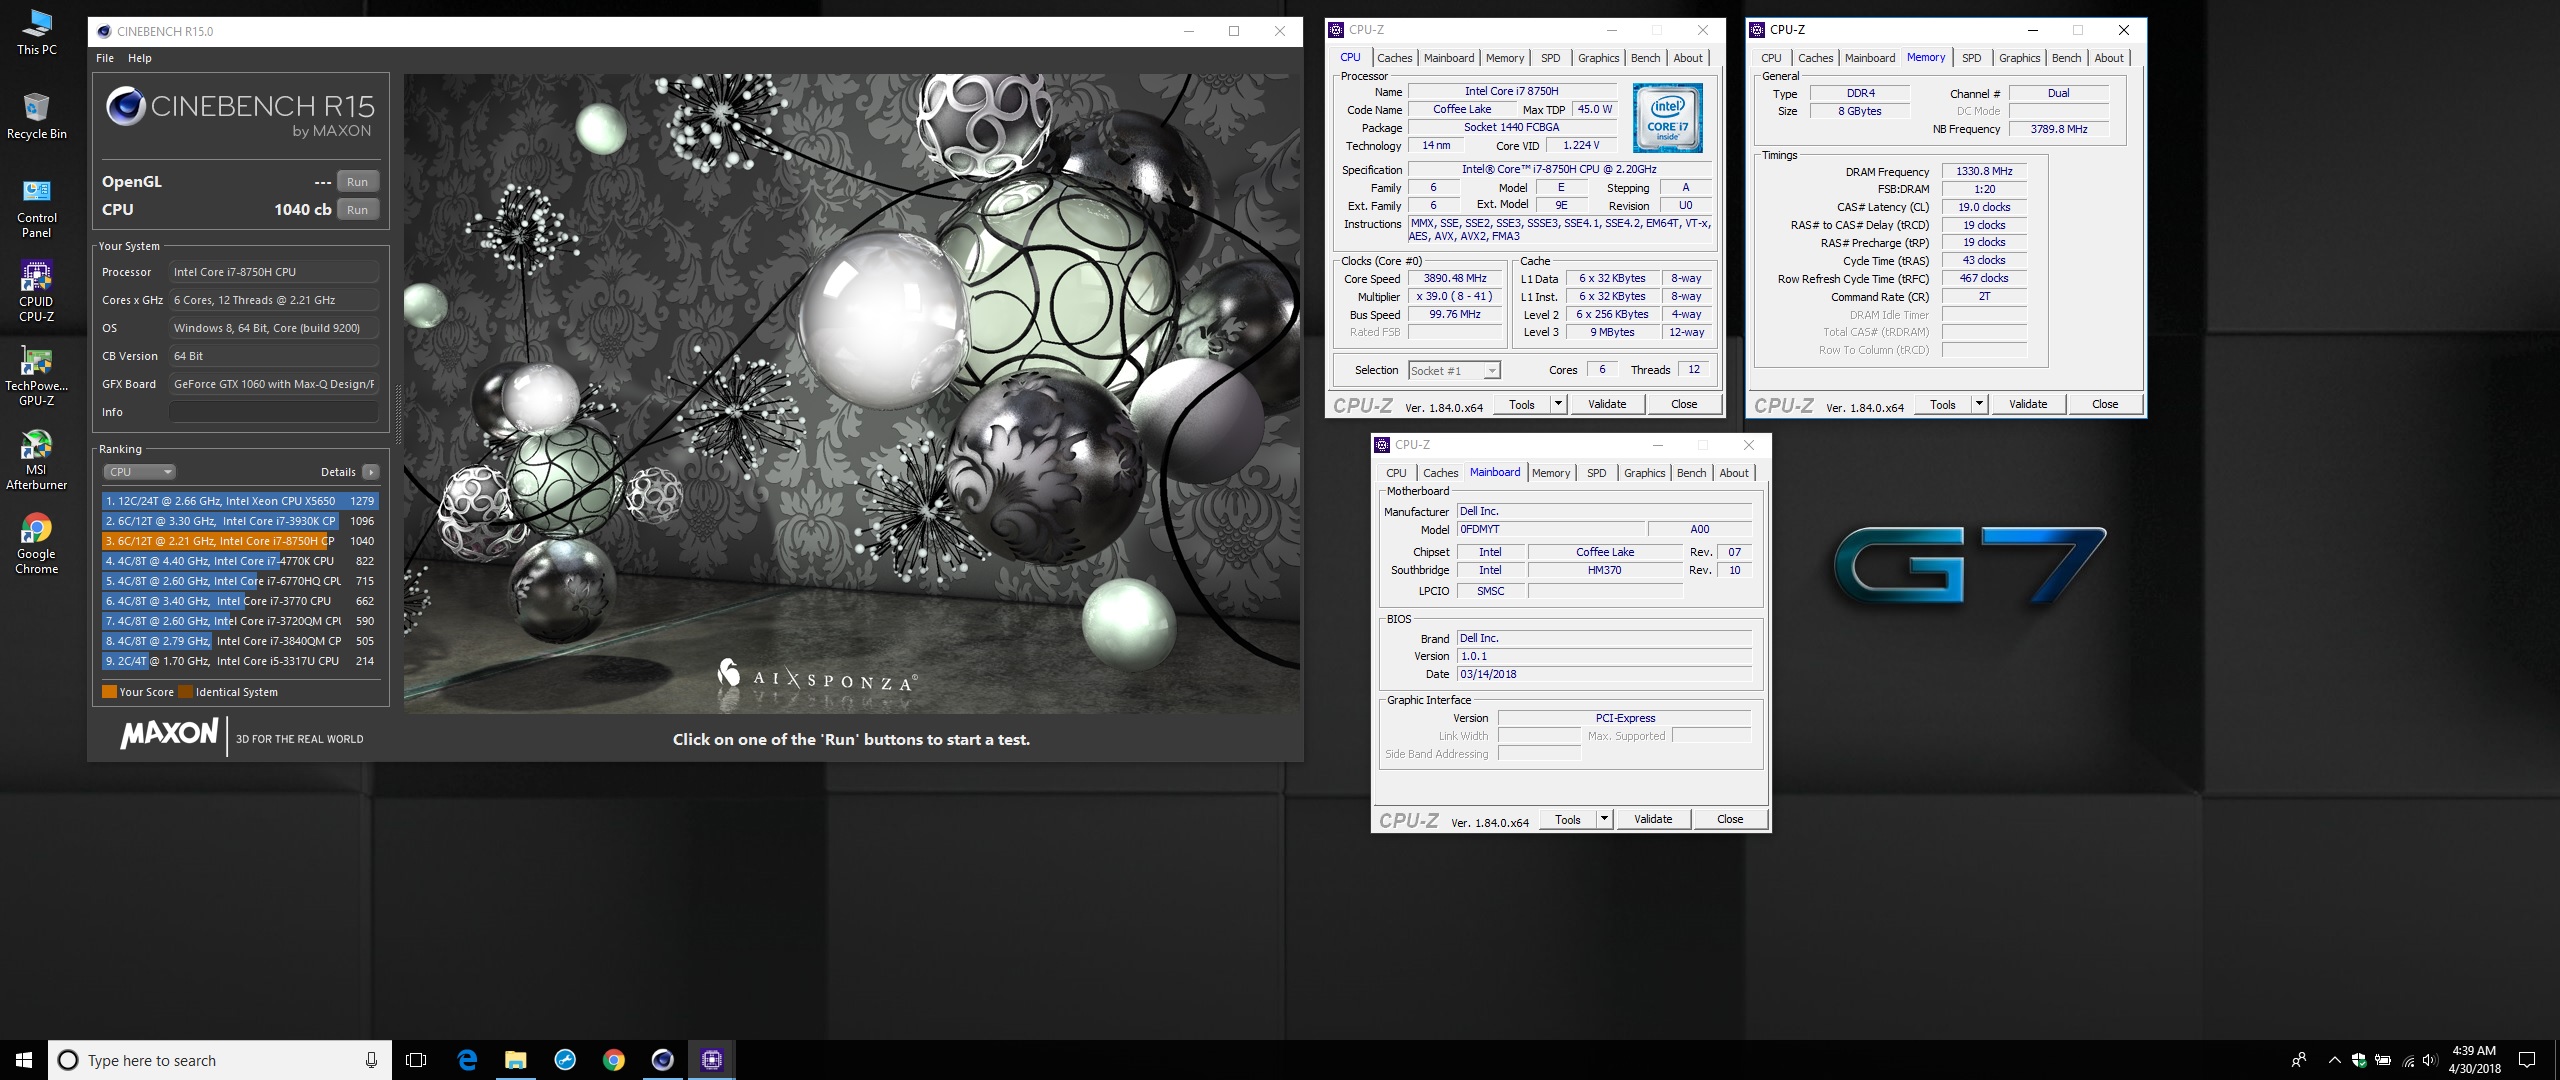This screenshot has width=2560, height=1080.
Task: Click the Cinebench R15 logo icon
Action: point(126,107)
